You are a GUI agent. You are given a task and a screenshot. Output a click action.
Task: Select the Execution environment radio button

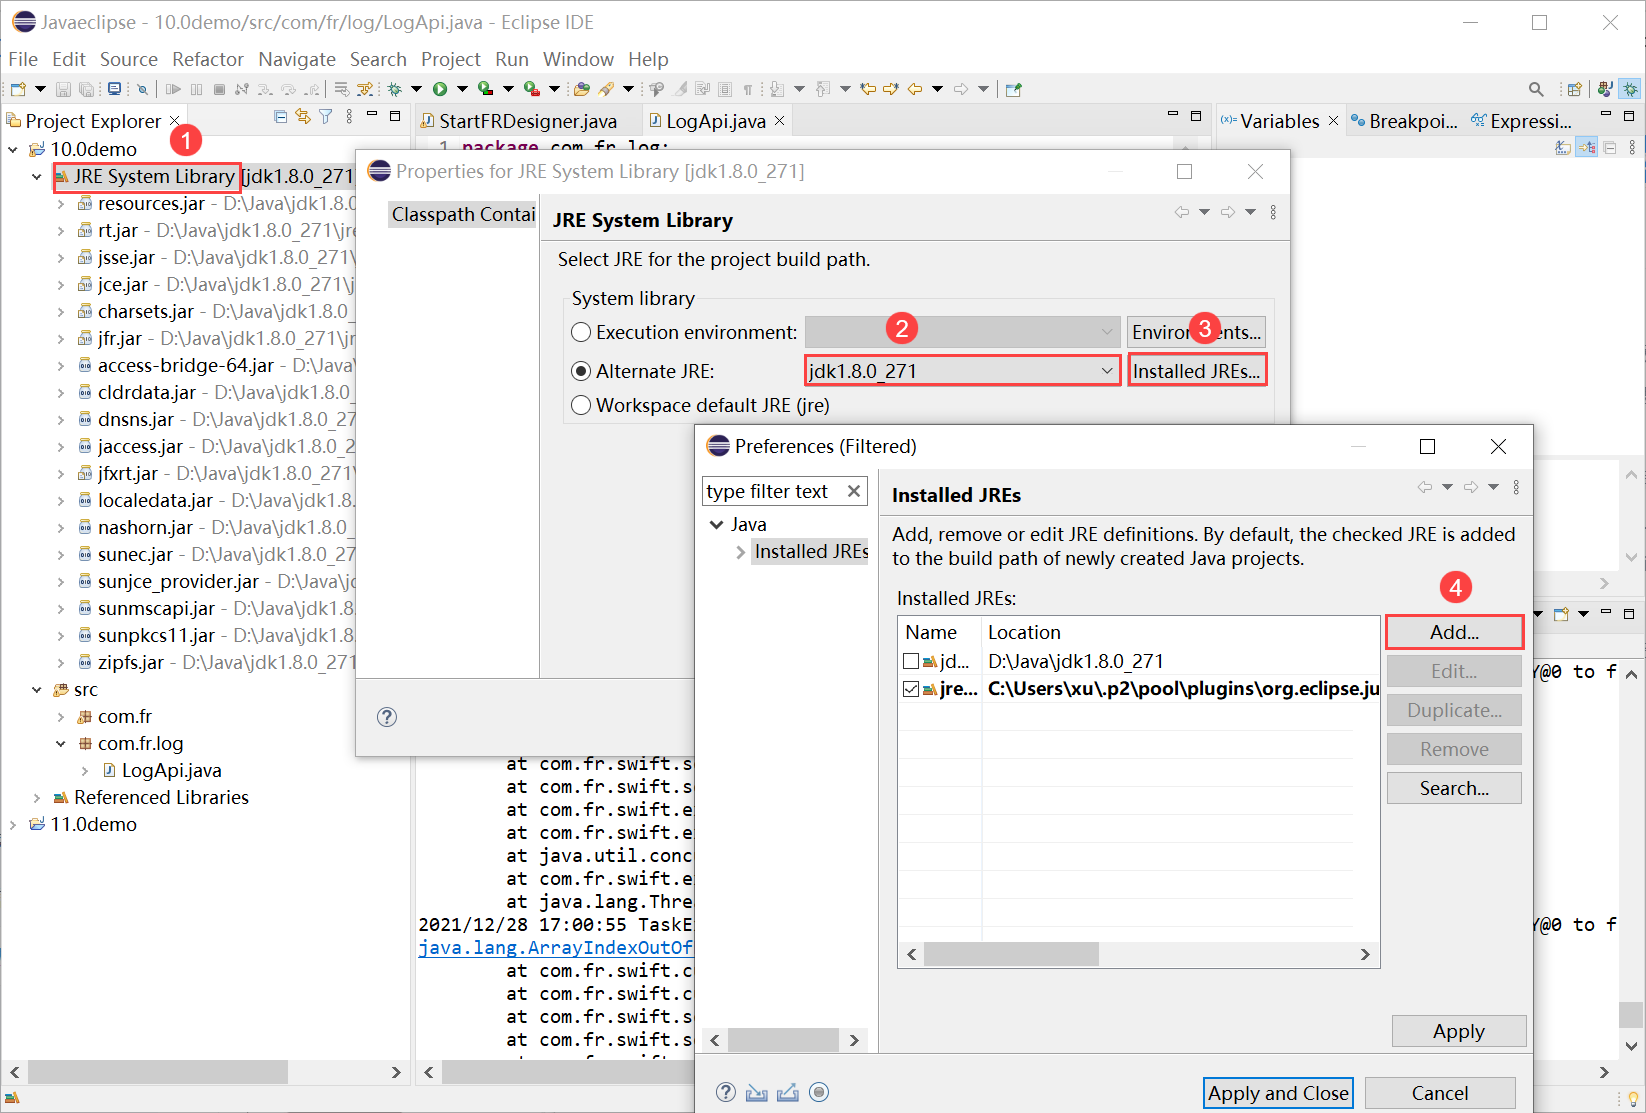[x=581, y=332]
